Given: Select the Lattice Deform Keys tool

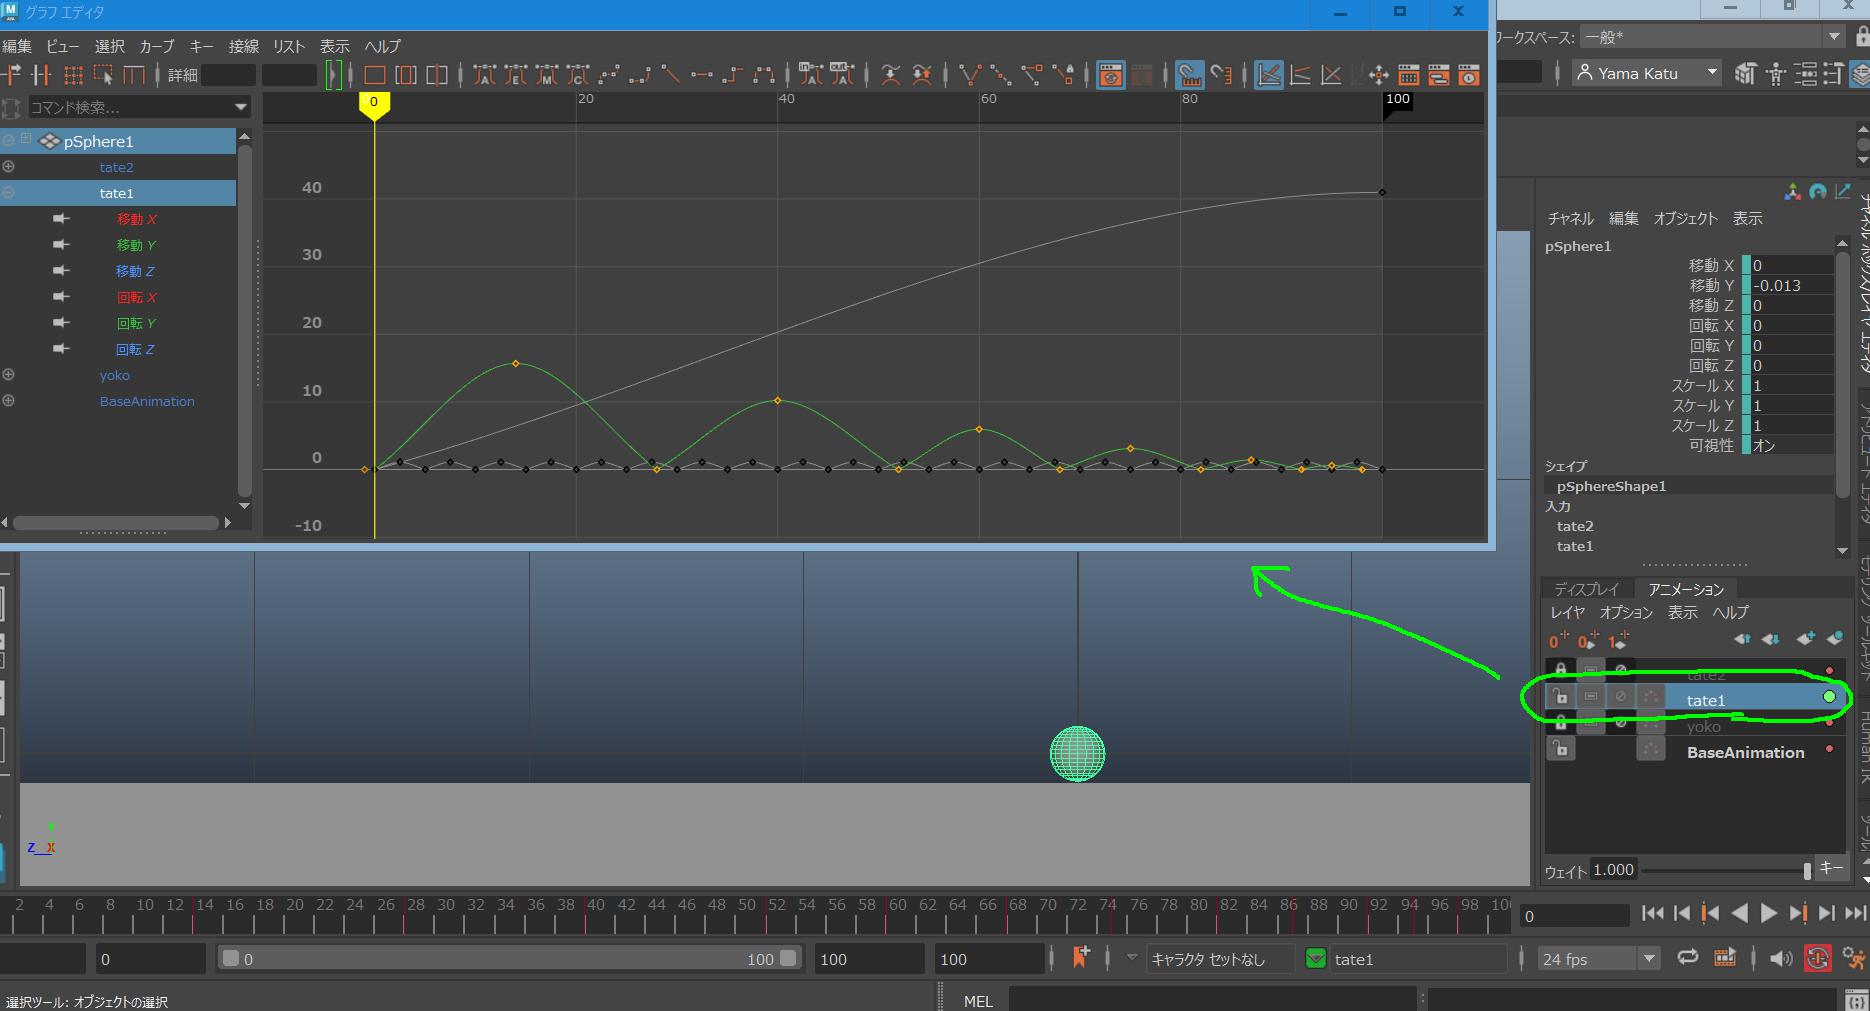Looking at the screenshot, I should [x=72, y=75].
